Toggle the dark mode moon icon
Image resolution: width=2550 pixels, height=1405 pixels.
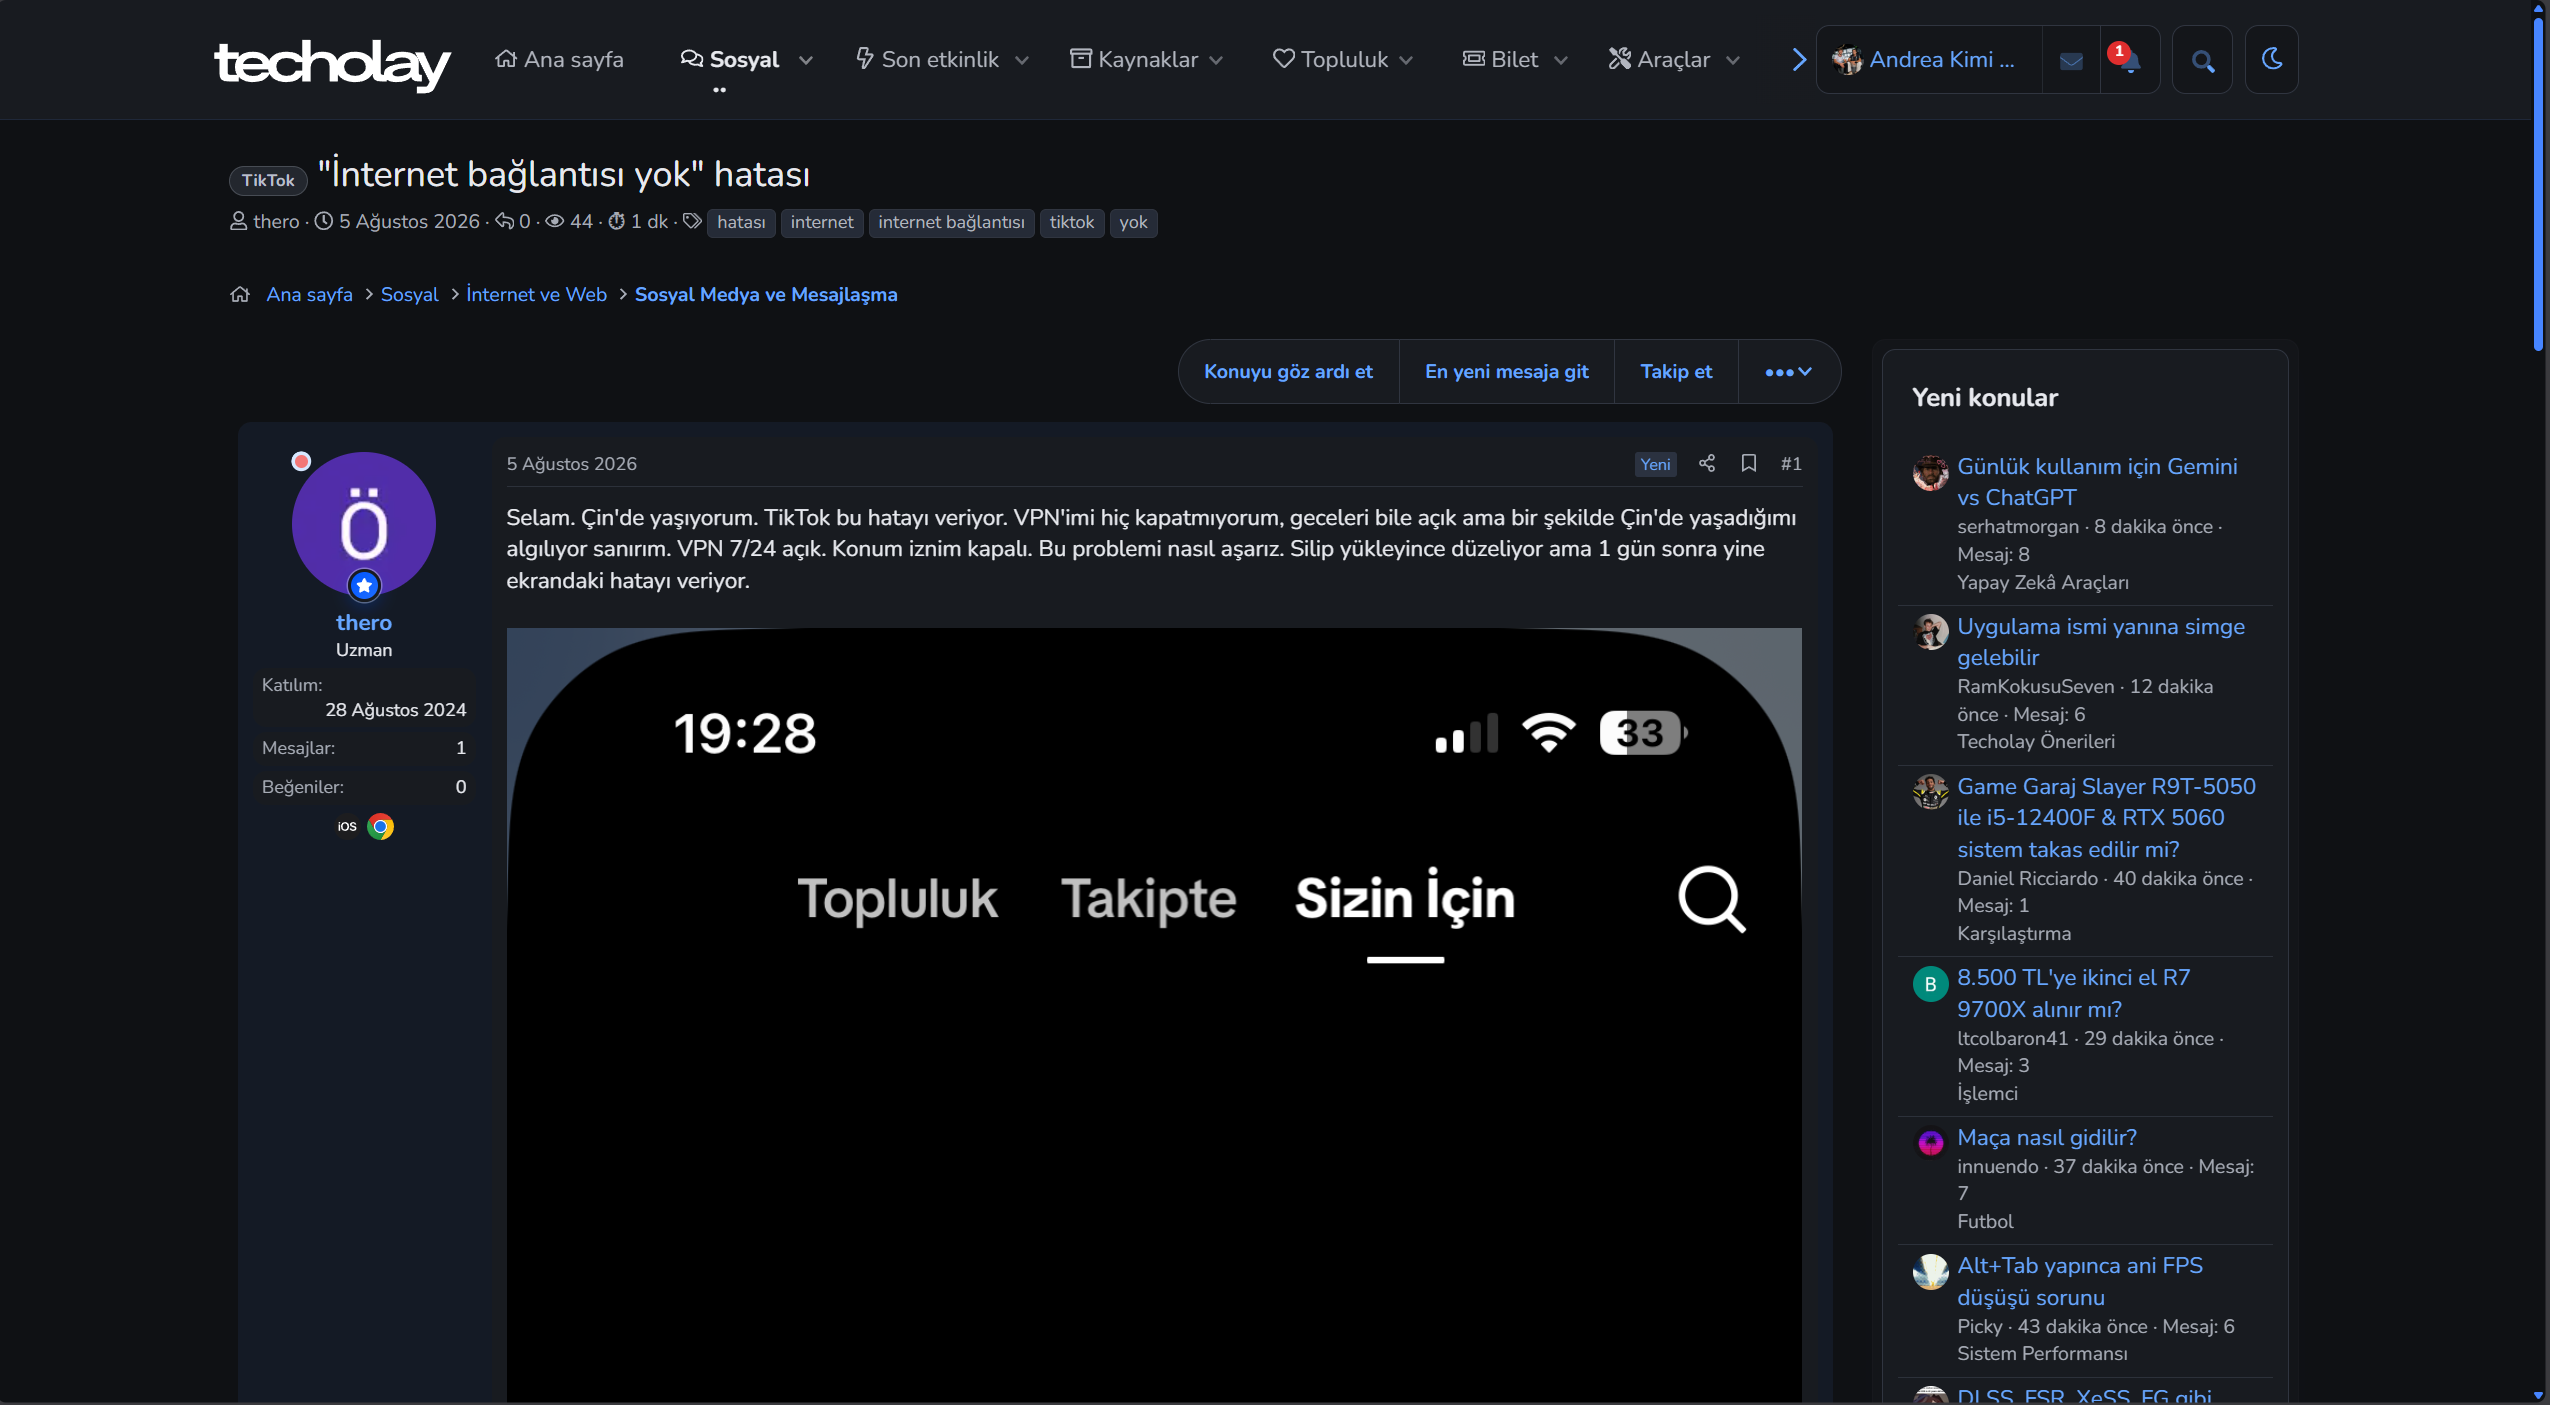[2271, 59]
